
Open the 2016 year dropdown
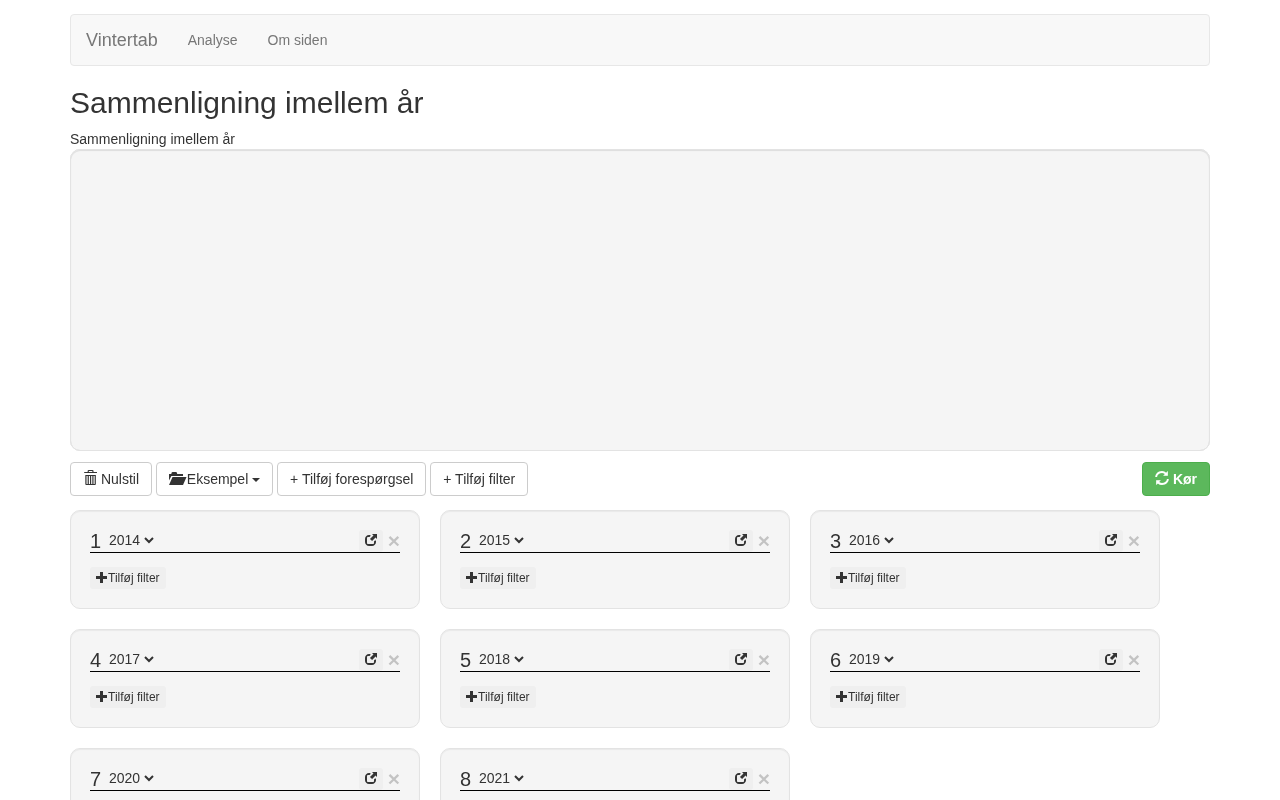[871, 540]
